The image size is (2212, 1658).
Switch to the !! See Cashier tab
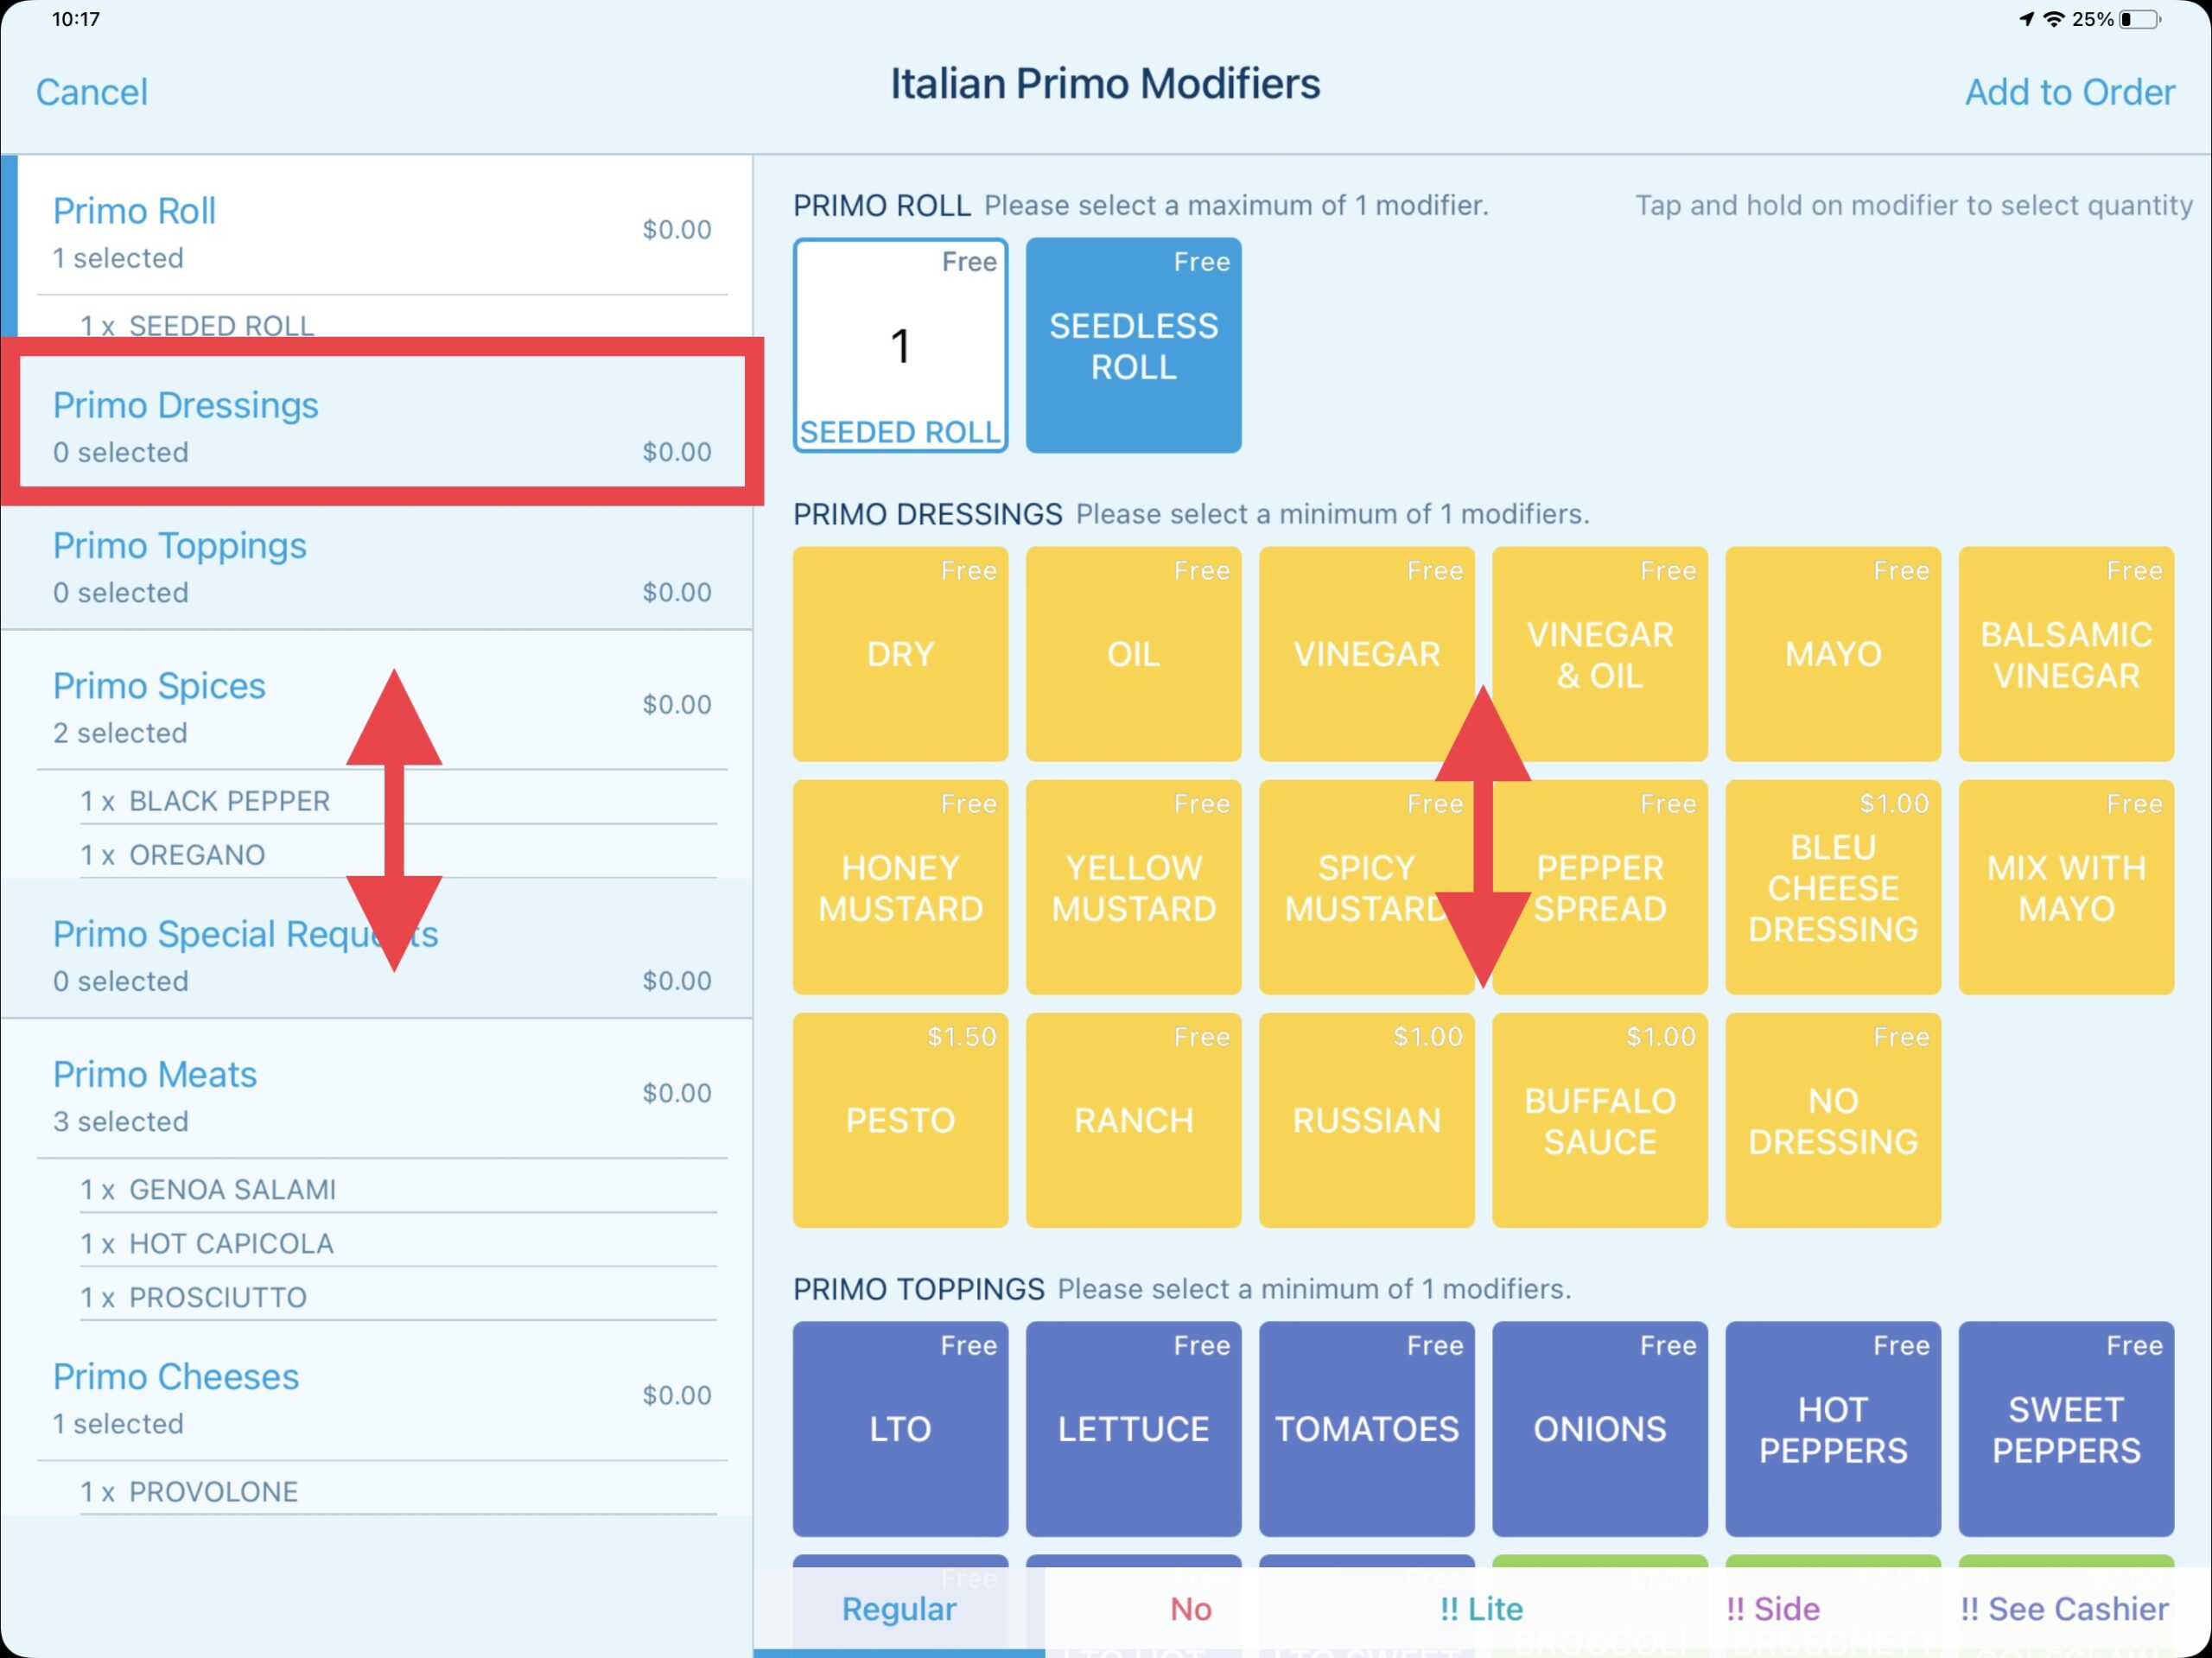tap(2064, 1608)
